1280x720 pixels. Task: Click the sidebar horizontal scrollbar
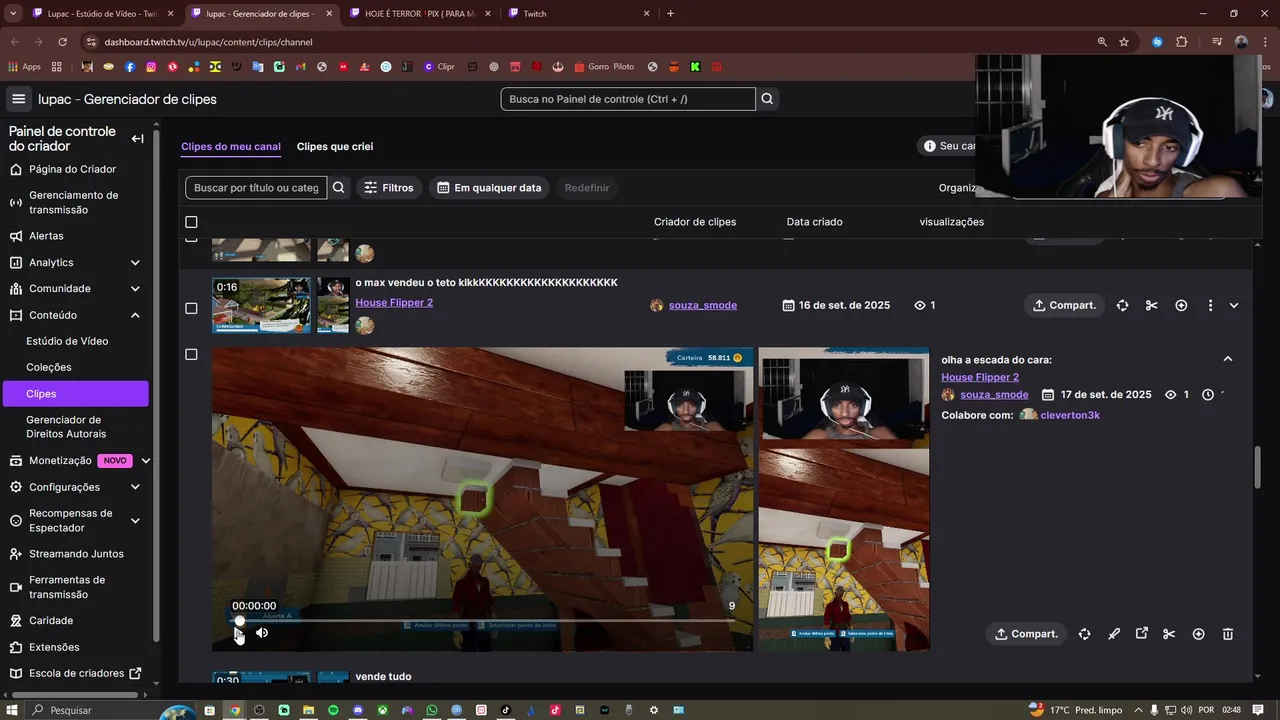[x=74, y=694]
